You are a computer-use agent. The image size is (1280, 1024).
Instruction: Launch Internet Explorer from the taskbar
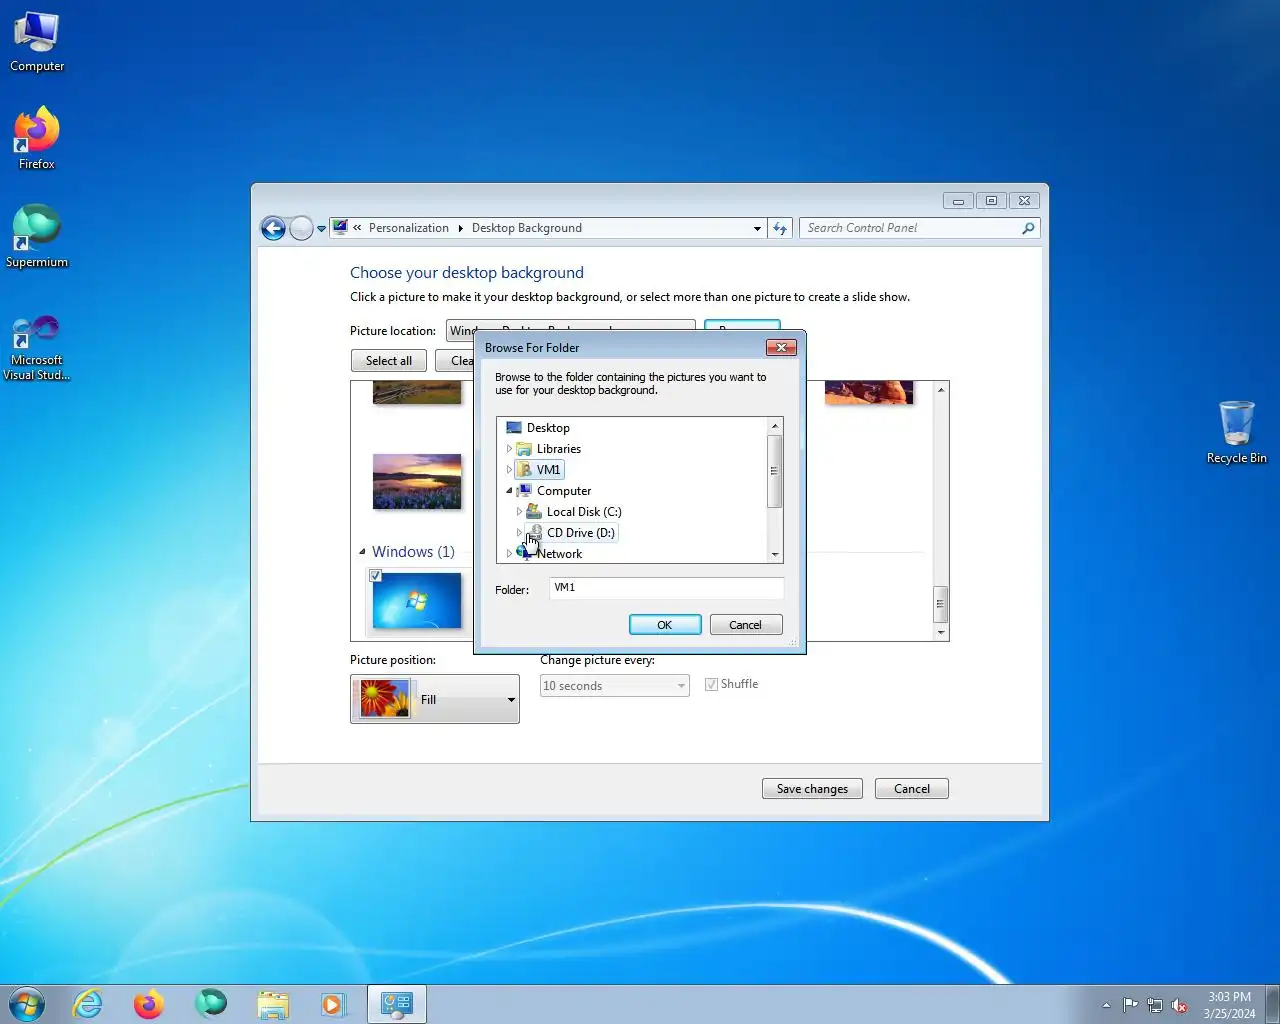coord(88,1003)
